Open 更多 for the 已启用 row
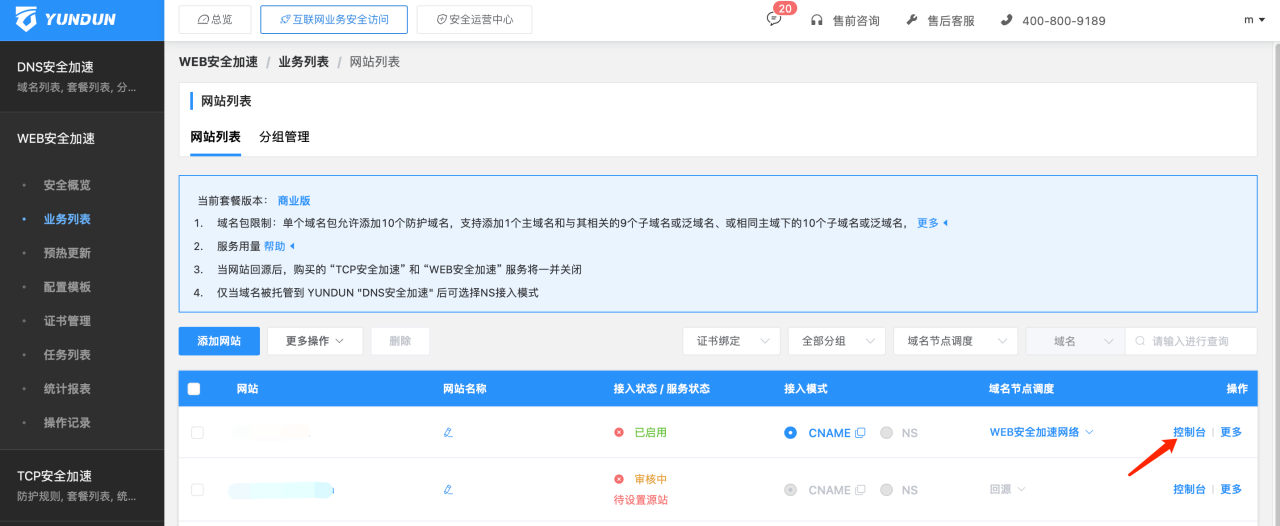 (1231, 432)
